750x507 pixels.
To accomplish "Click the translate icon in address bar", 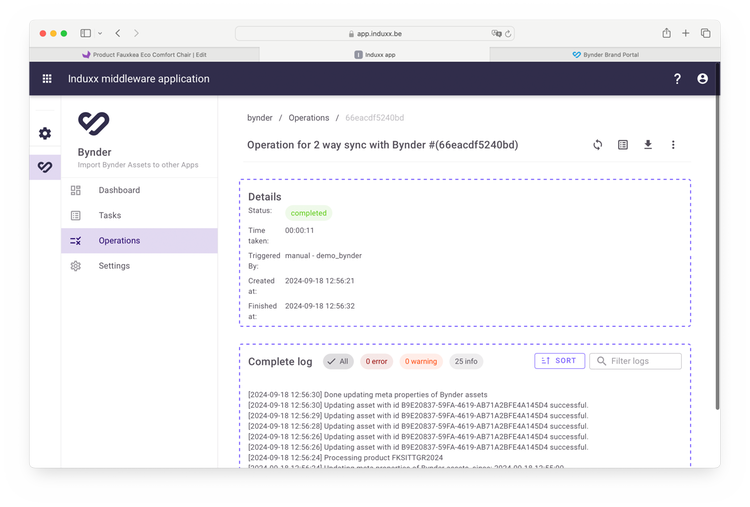I will click(496, 33).
